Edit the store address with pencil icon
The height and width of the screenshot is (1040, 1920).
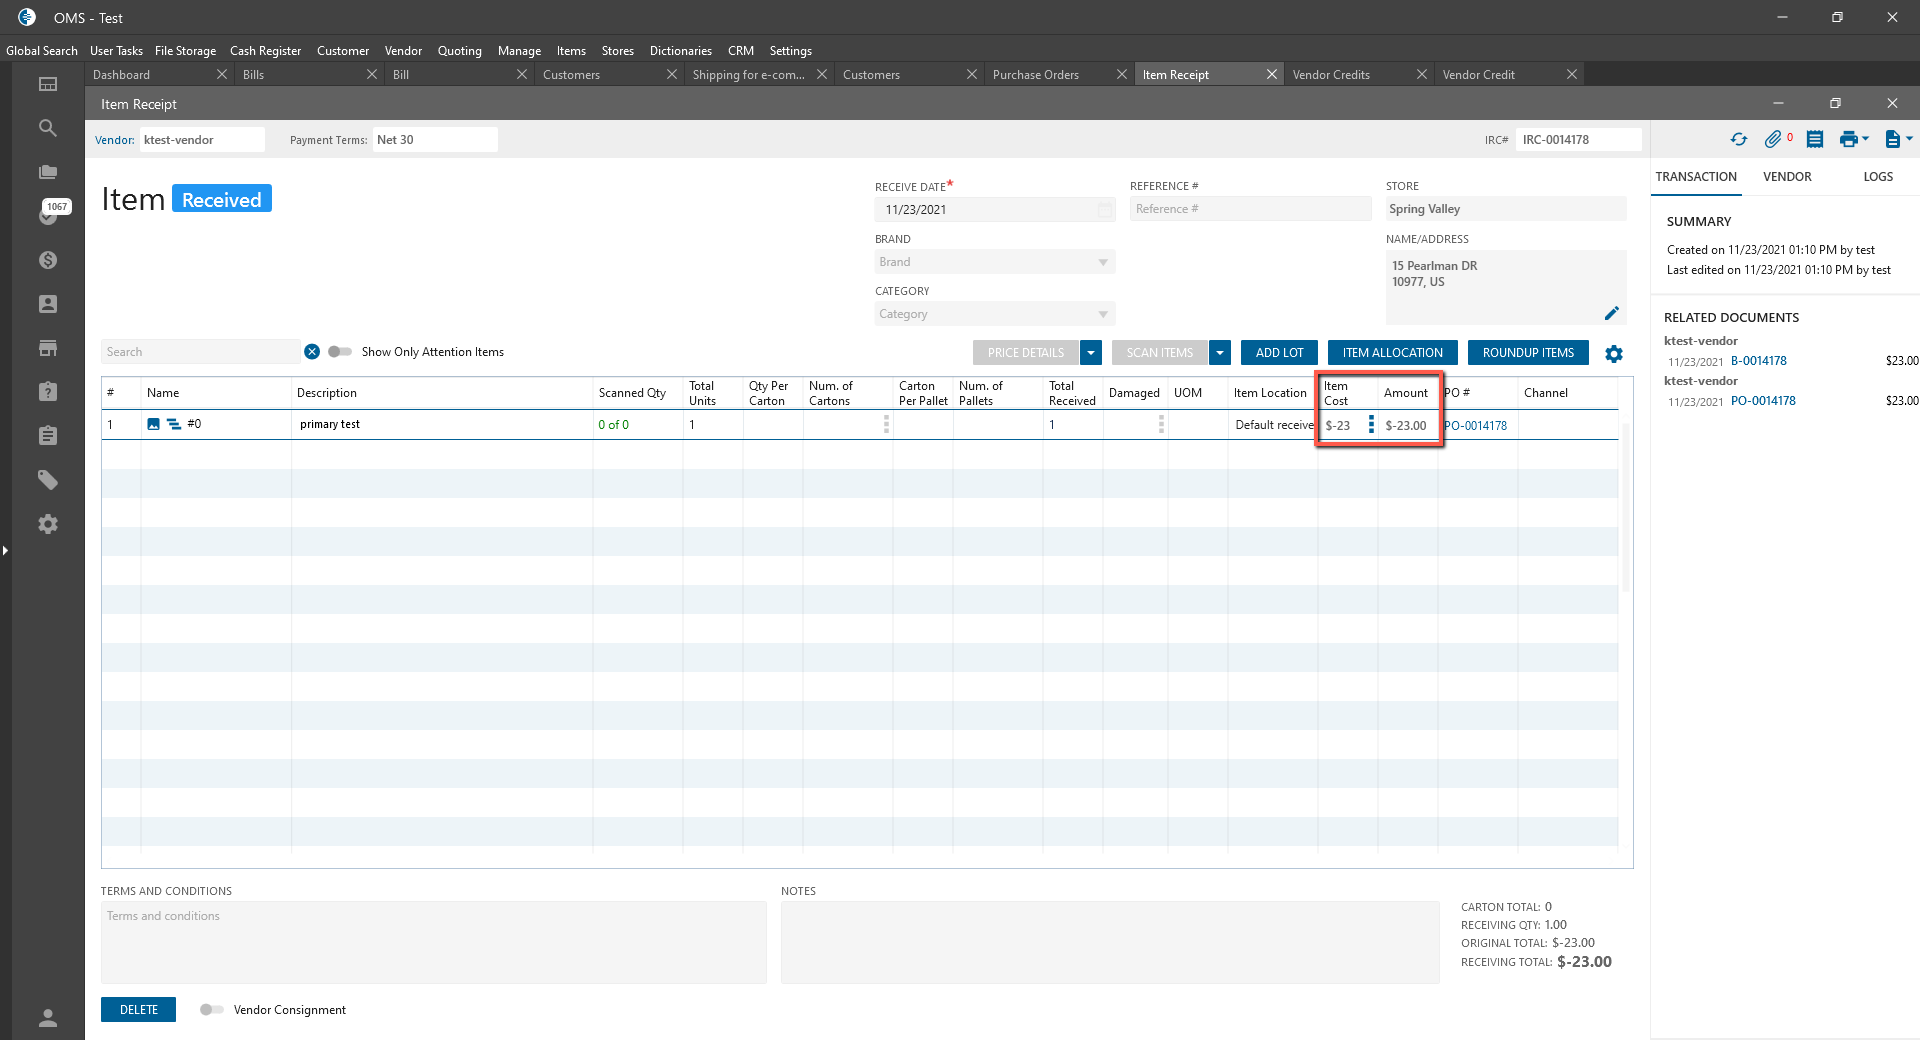coord(1611,313)
